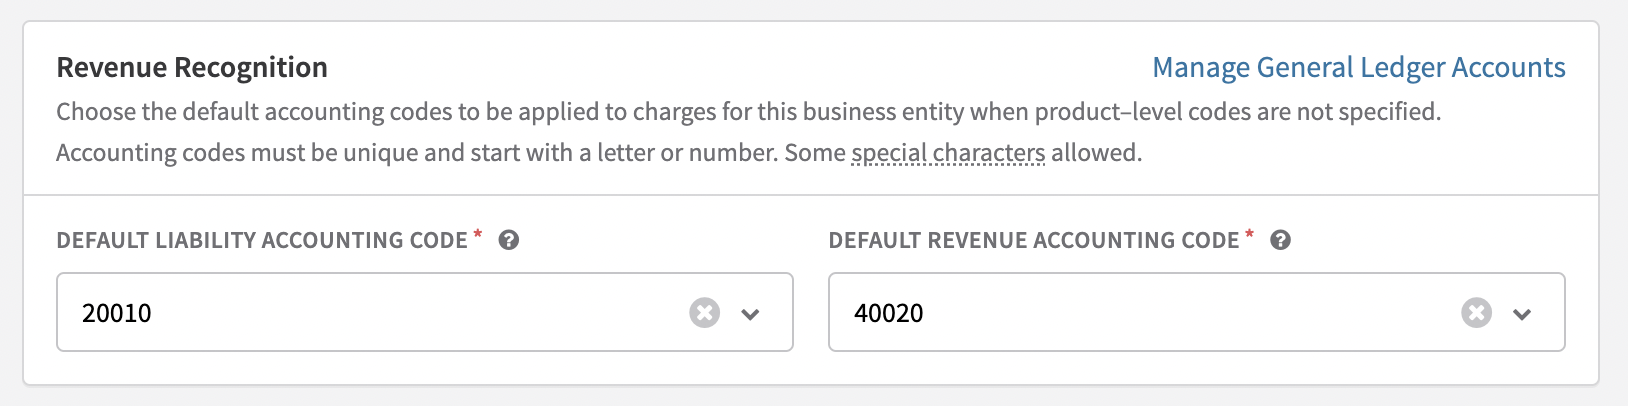
Task: Select the 40020 value text
Action: [889, 313]
